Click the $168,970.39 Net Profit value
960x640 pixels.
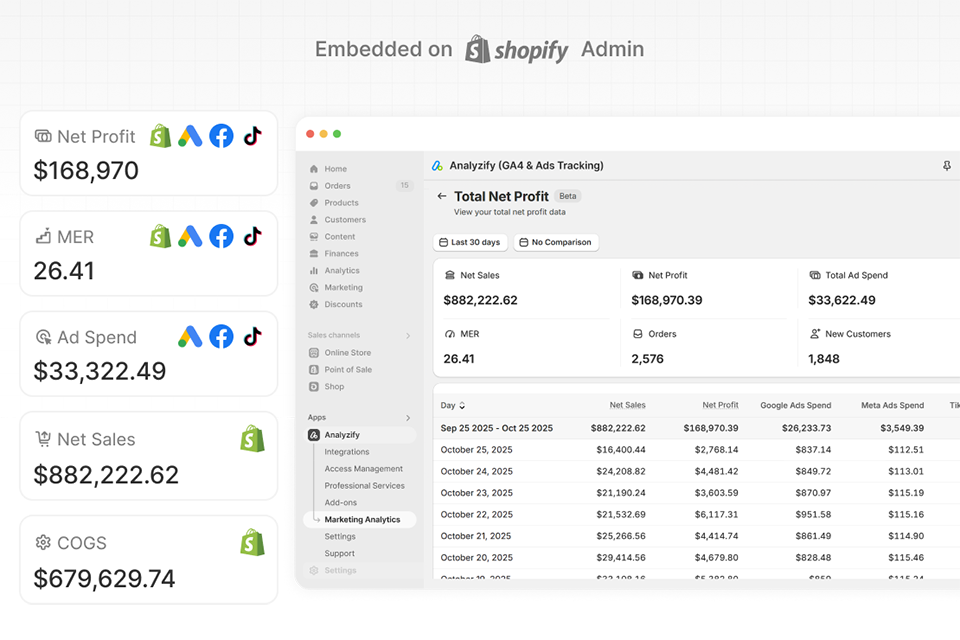(x=666, y=300)
